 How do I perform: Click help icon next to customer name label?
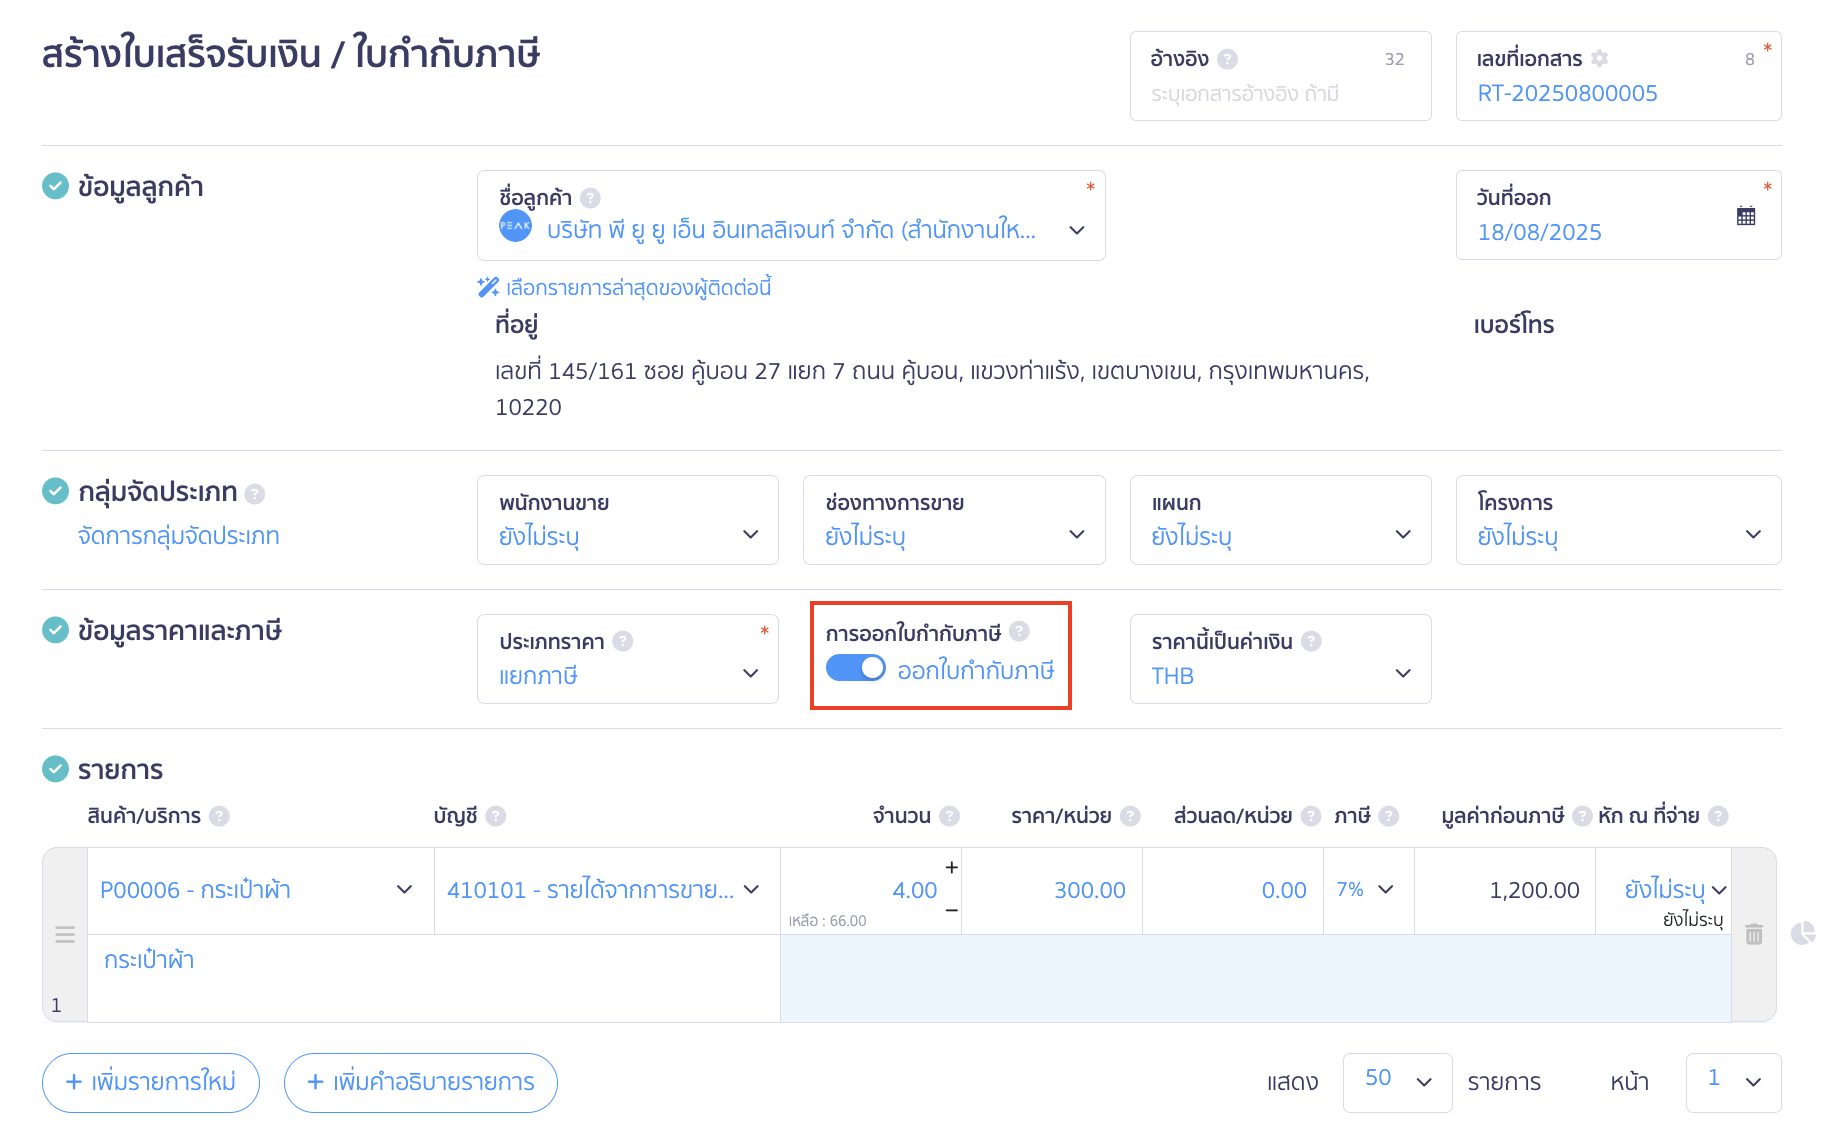click(x=591, y=198)
